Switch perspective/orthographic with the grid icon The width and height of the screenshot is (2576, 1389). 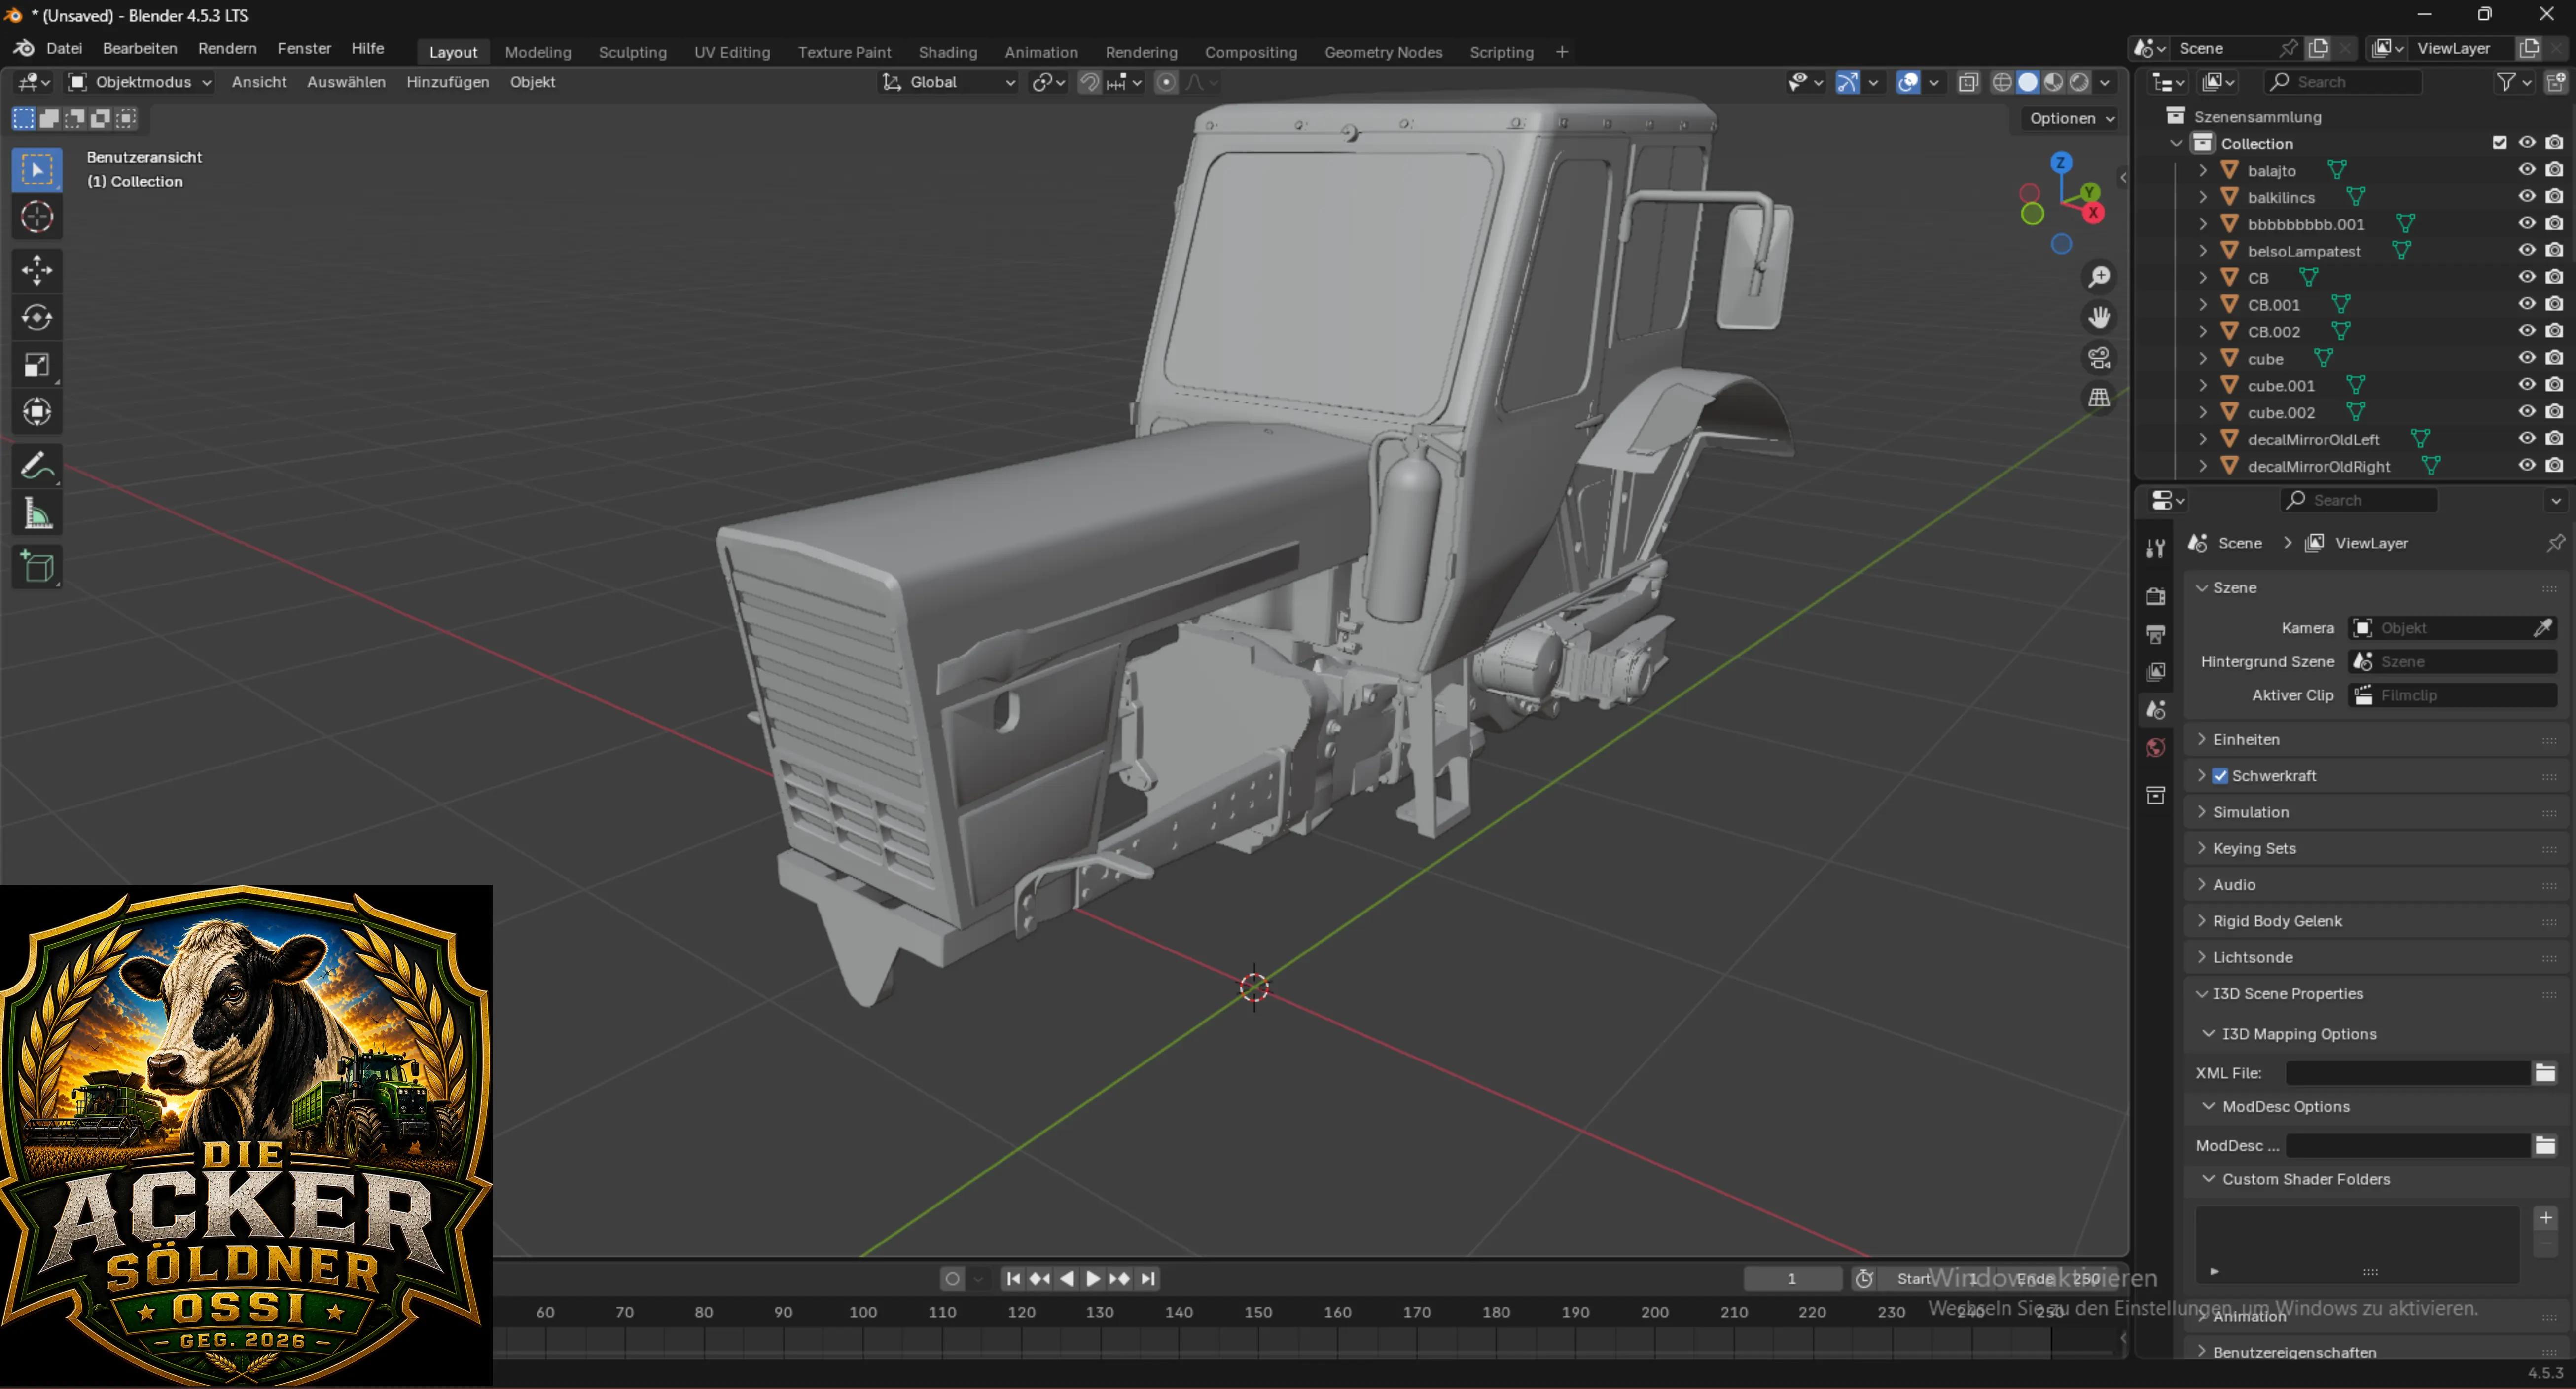(2099, 398)
